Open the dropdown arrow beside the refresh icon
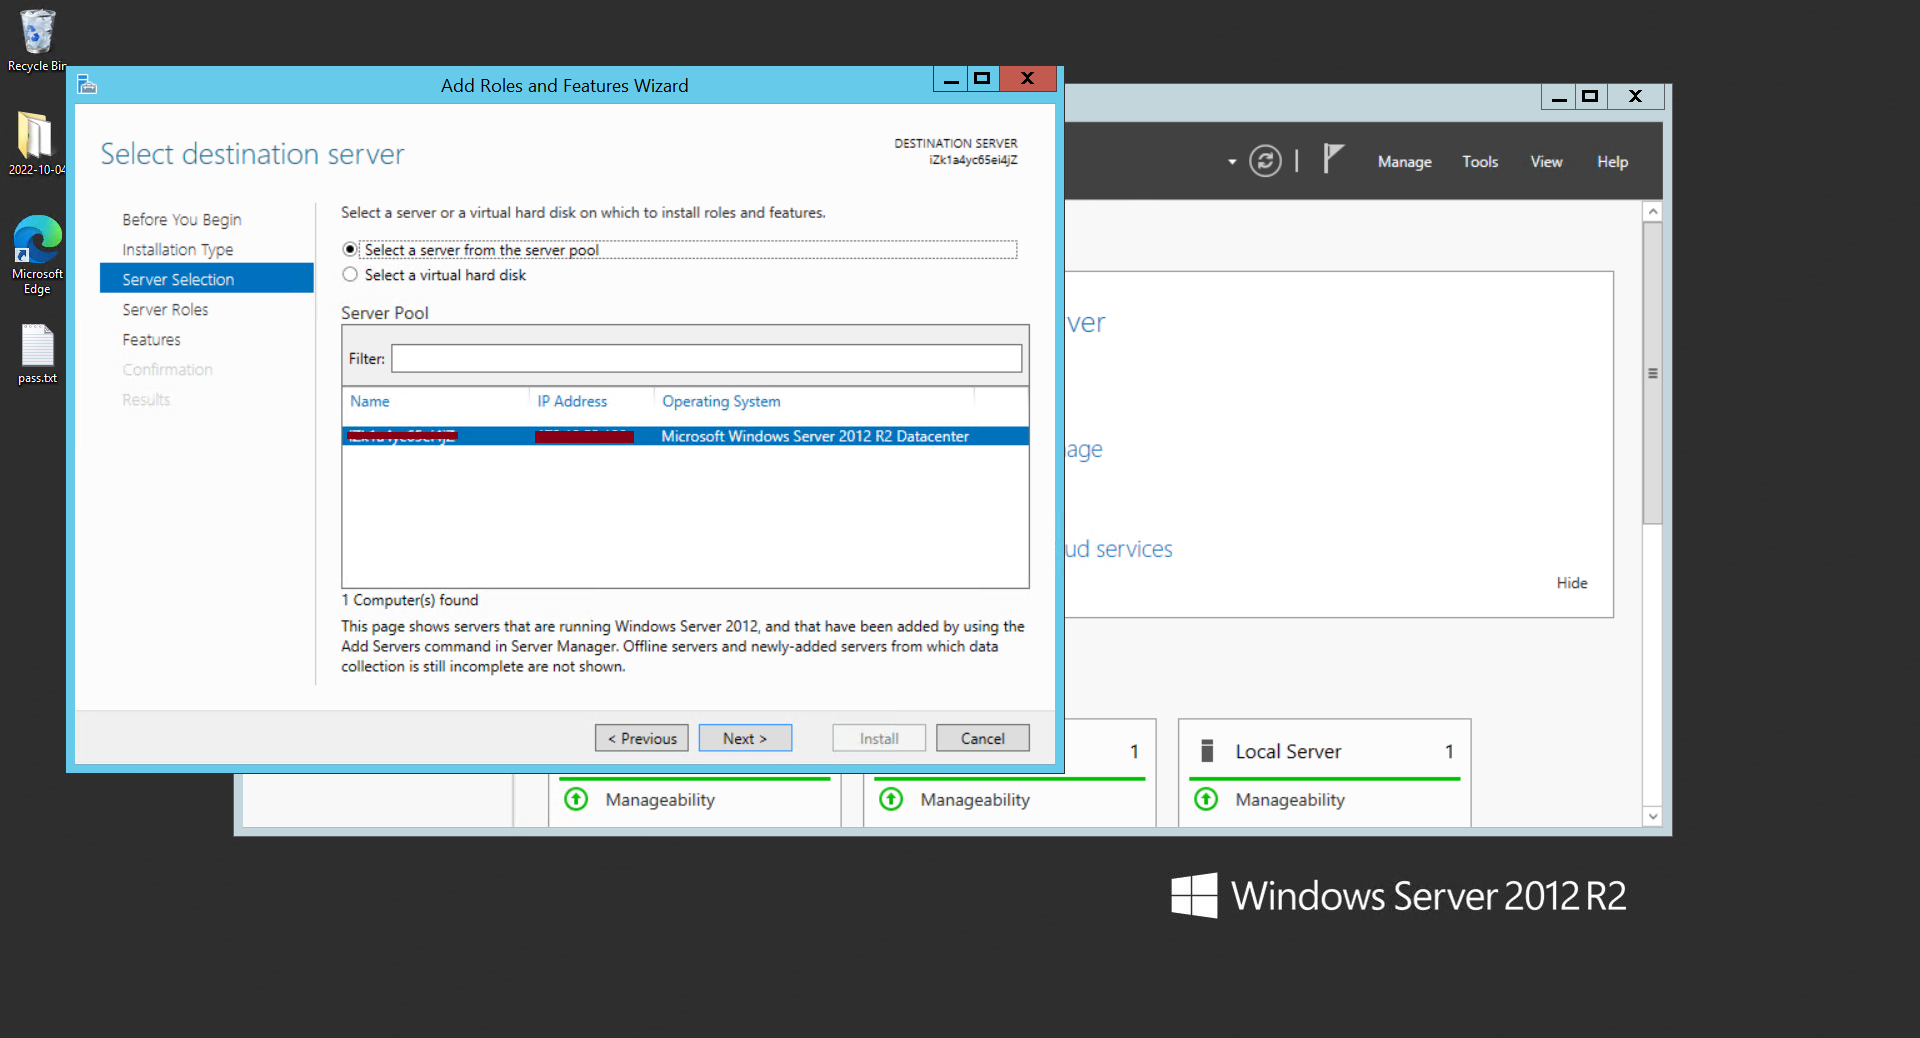 (x=1232, y=162)
